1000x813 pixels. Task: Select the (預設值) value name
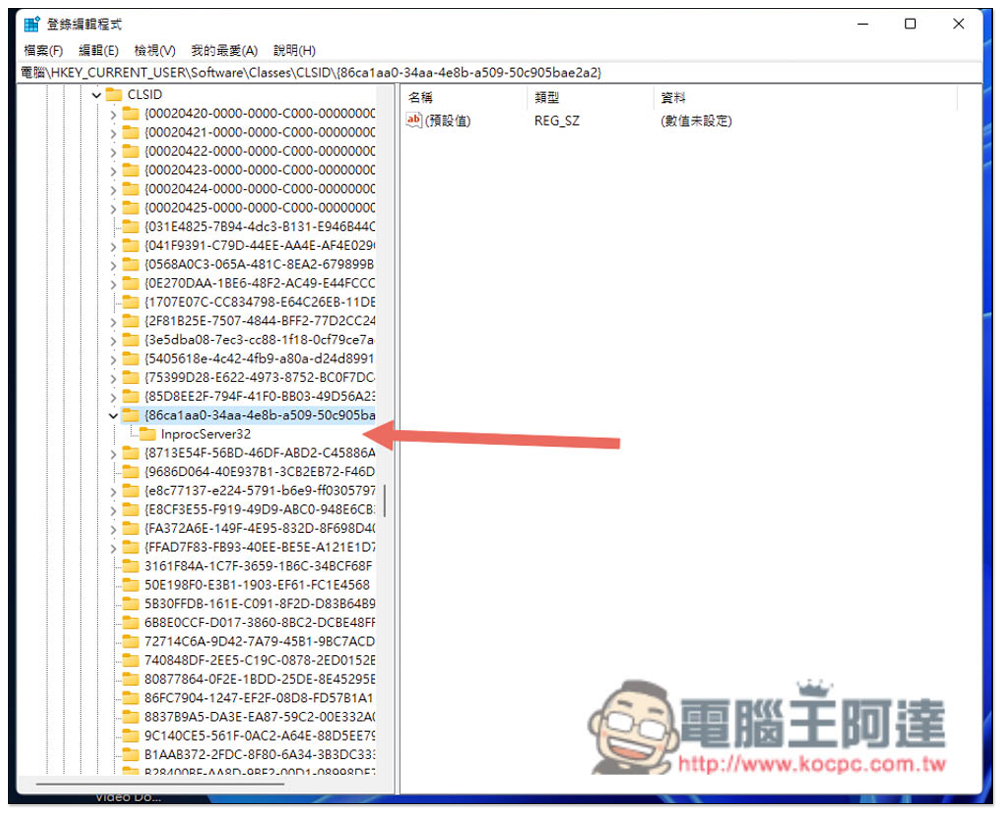pyautogui.click(x=448, y=121)
